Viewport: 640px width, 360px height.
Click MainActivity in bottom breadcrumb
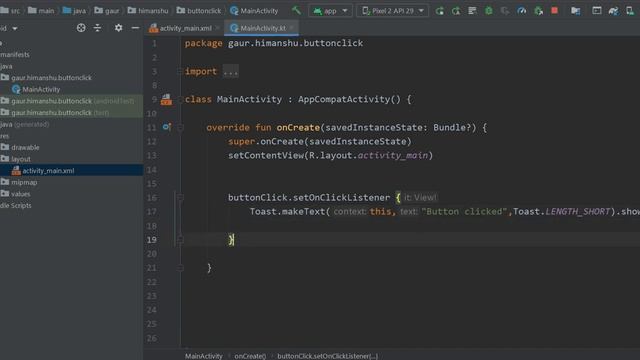[x=204, y=356]
